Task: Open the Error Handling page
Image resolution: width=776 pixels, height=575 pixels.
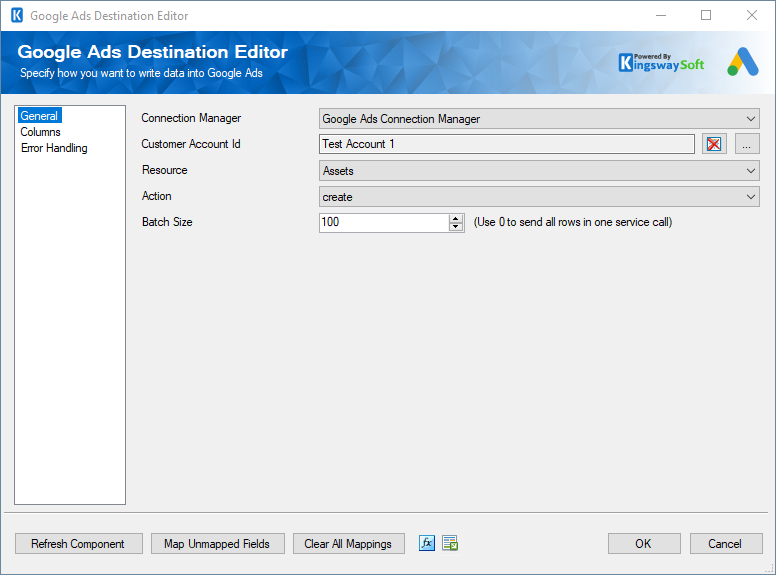Action: (x=54, y=148)
